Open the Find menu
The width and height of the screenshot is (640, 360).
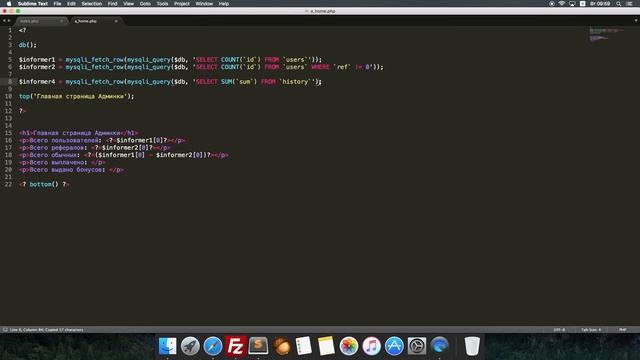point(112,4)
